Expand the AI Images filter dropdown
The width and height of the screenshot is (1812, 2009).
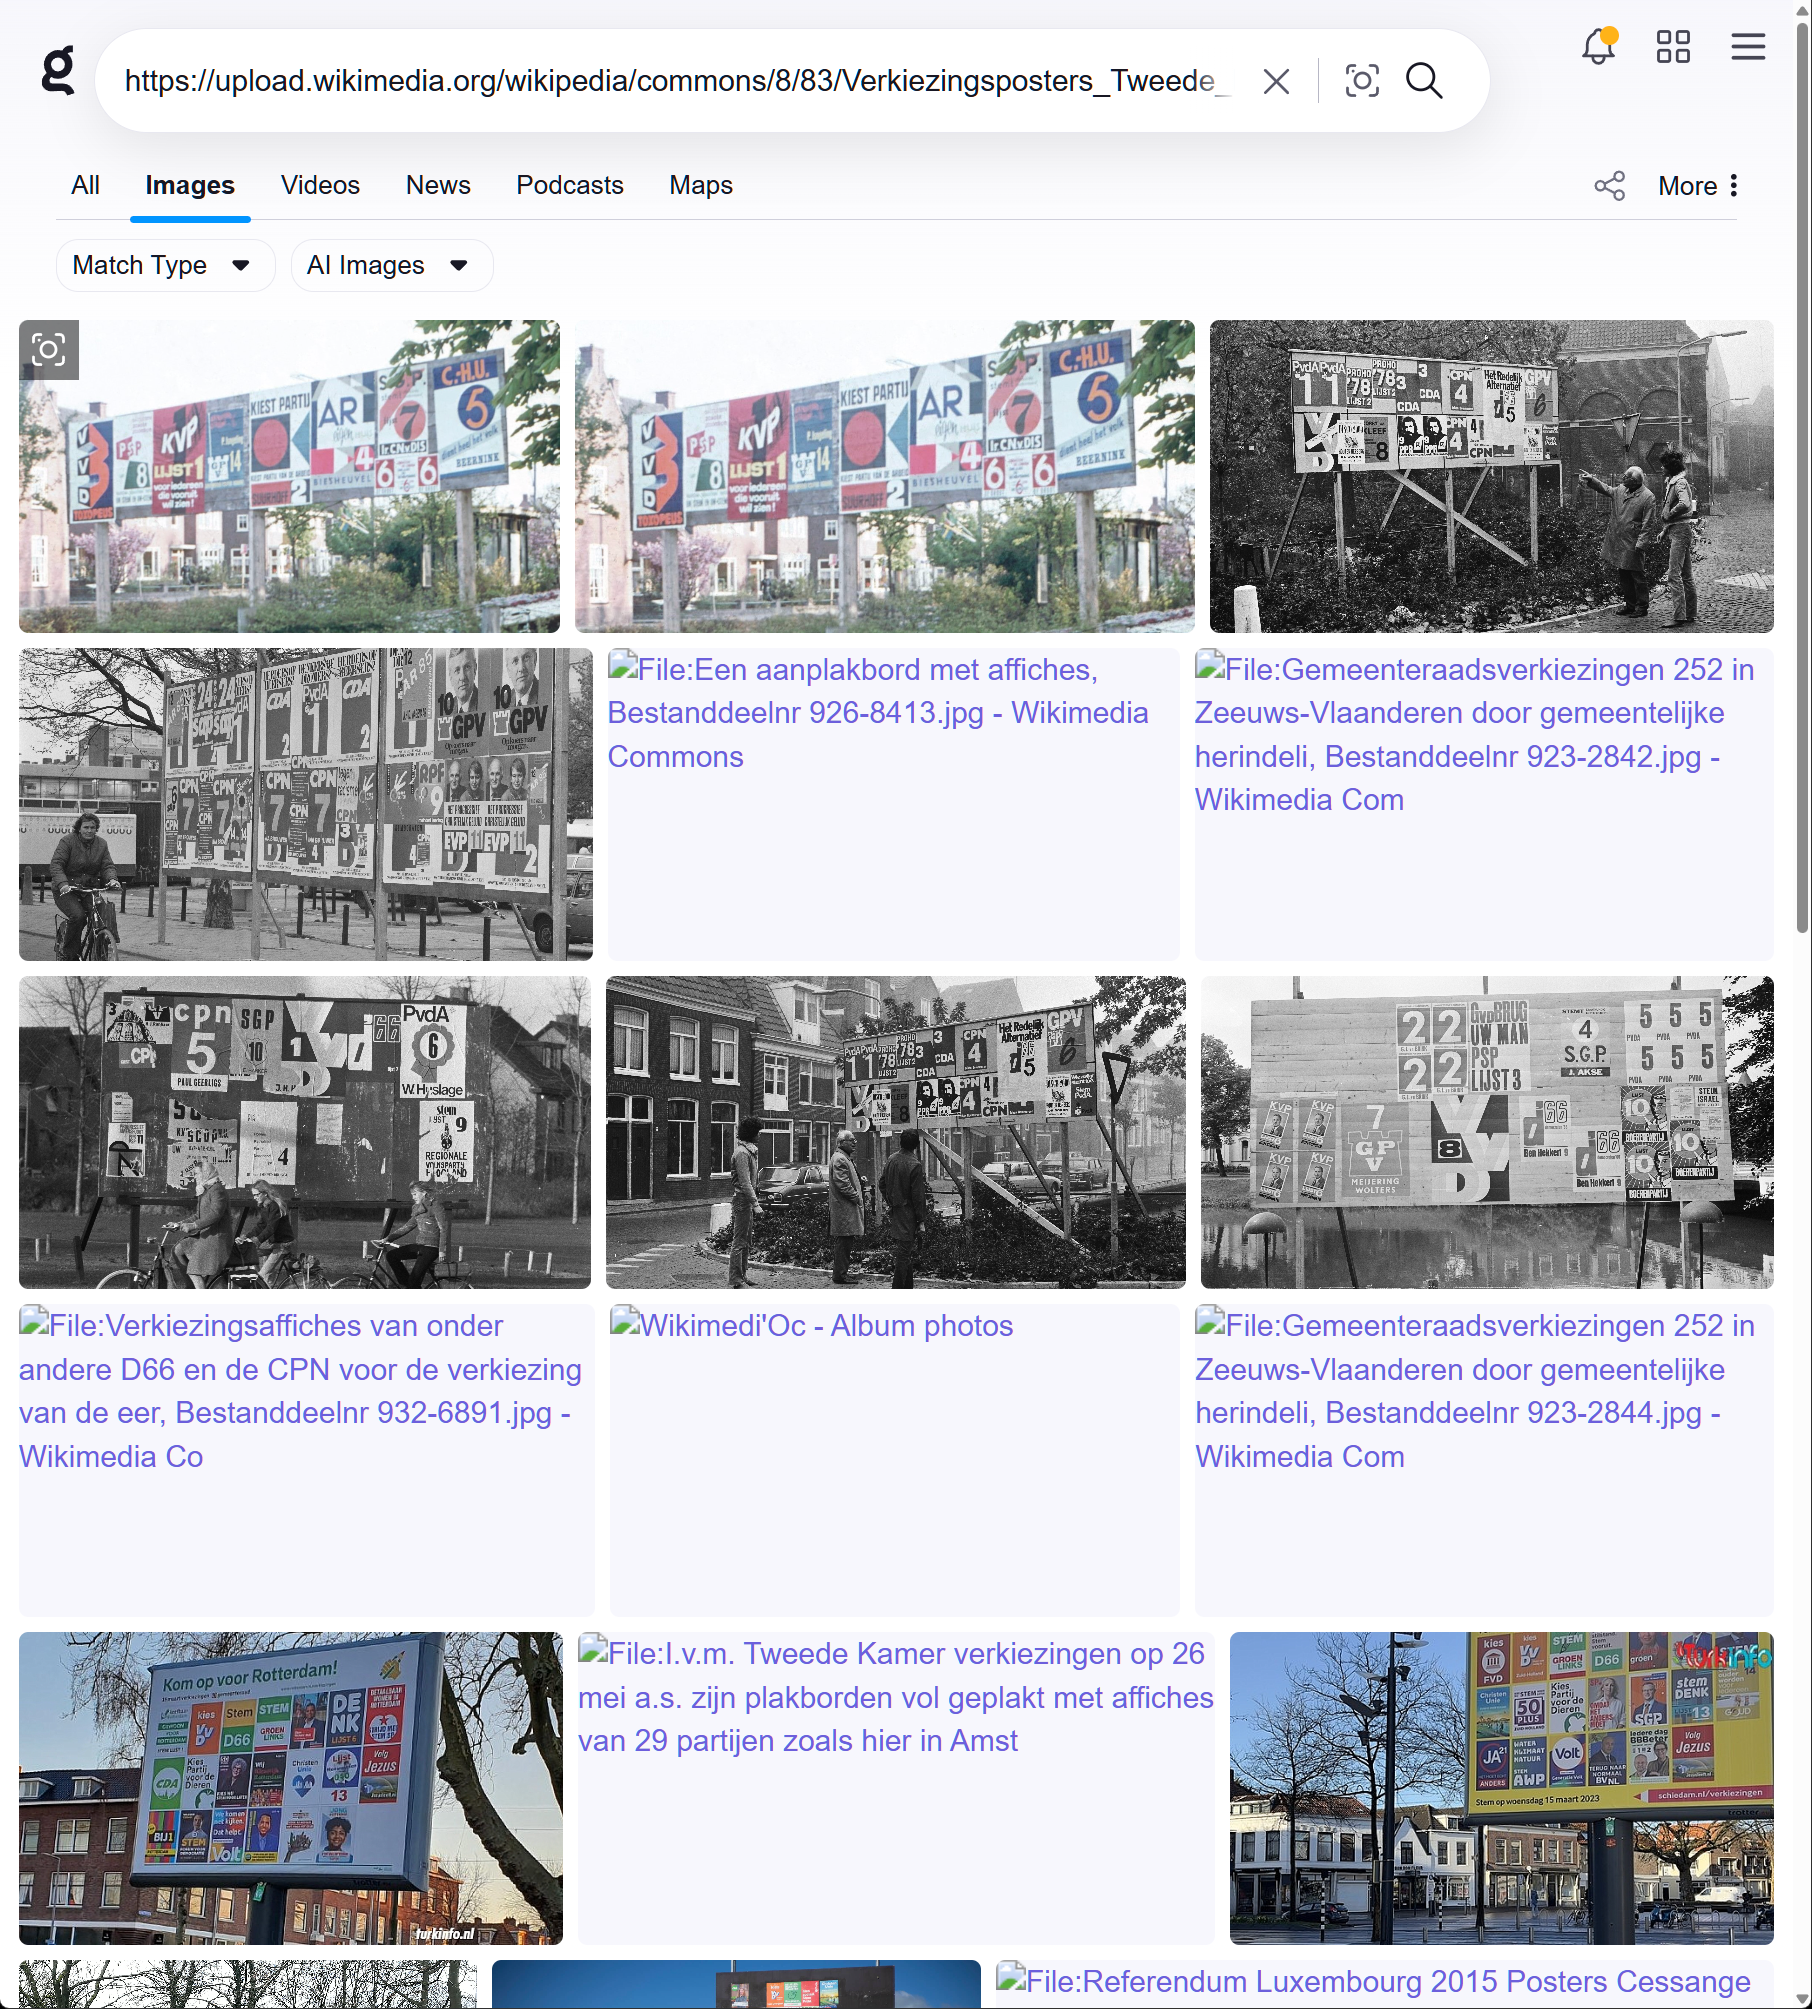click(390, 266)
